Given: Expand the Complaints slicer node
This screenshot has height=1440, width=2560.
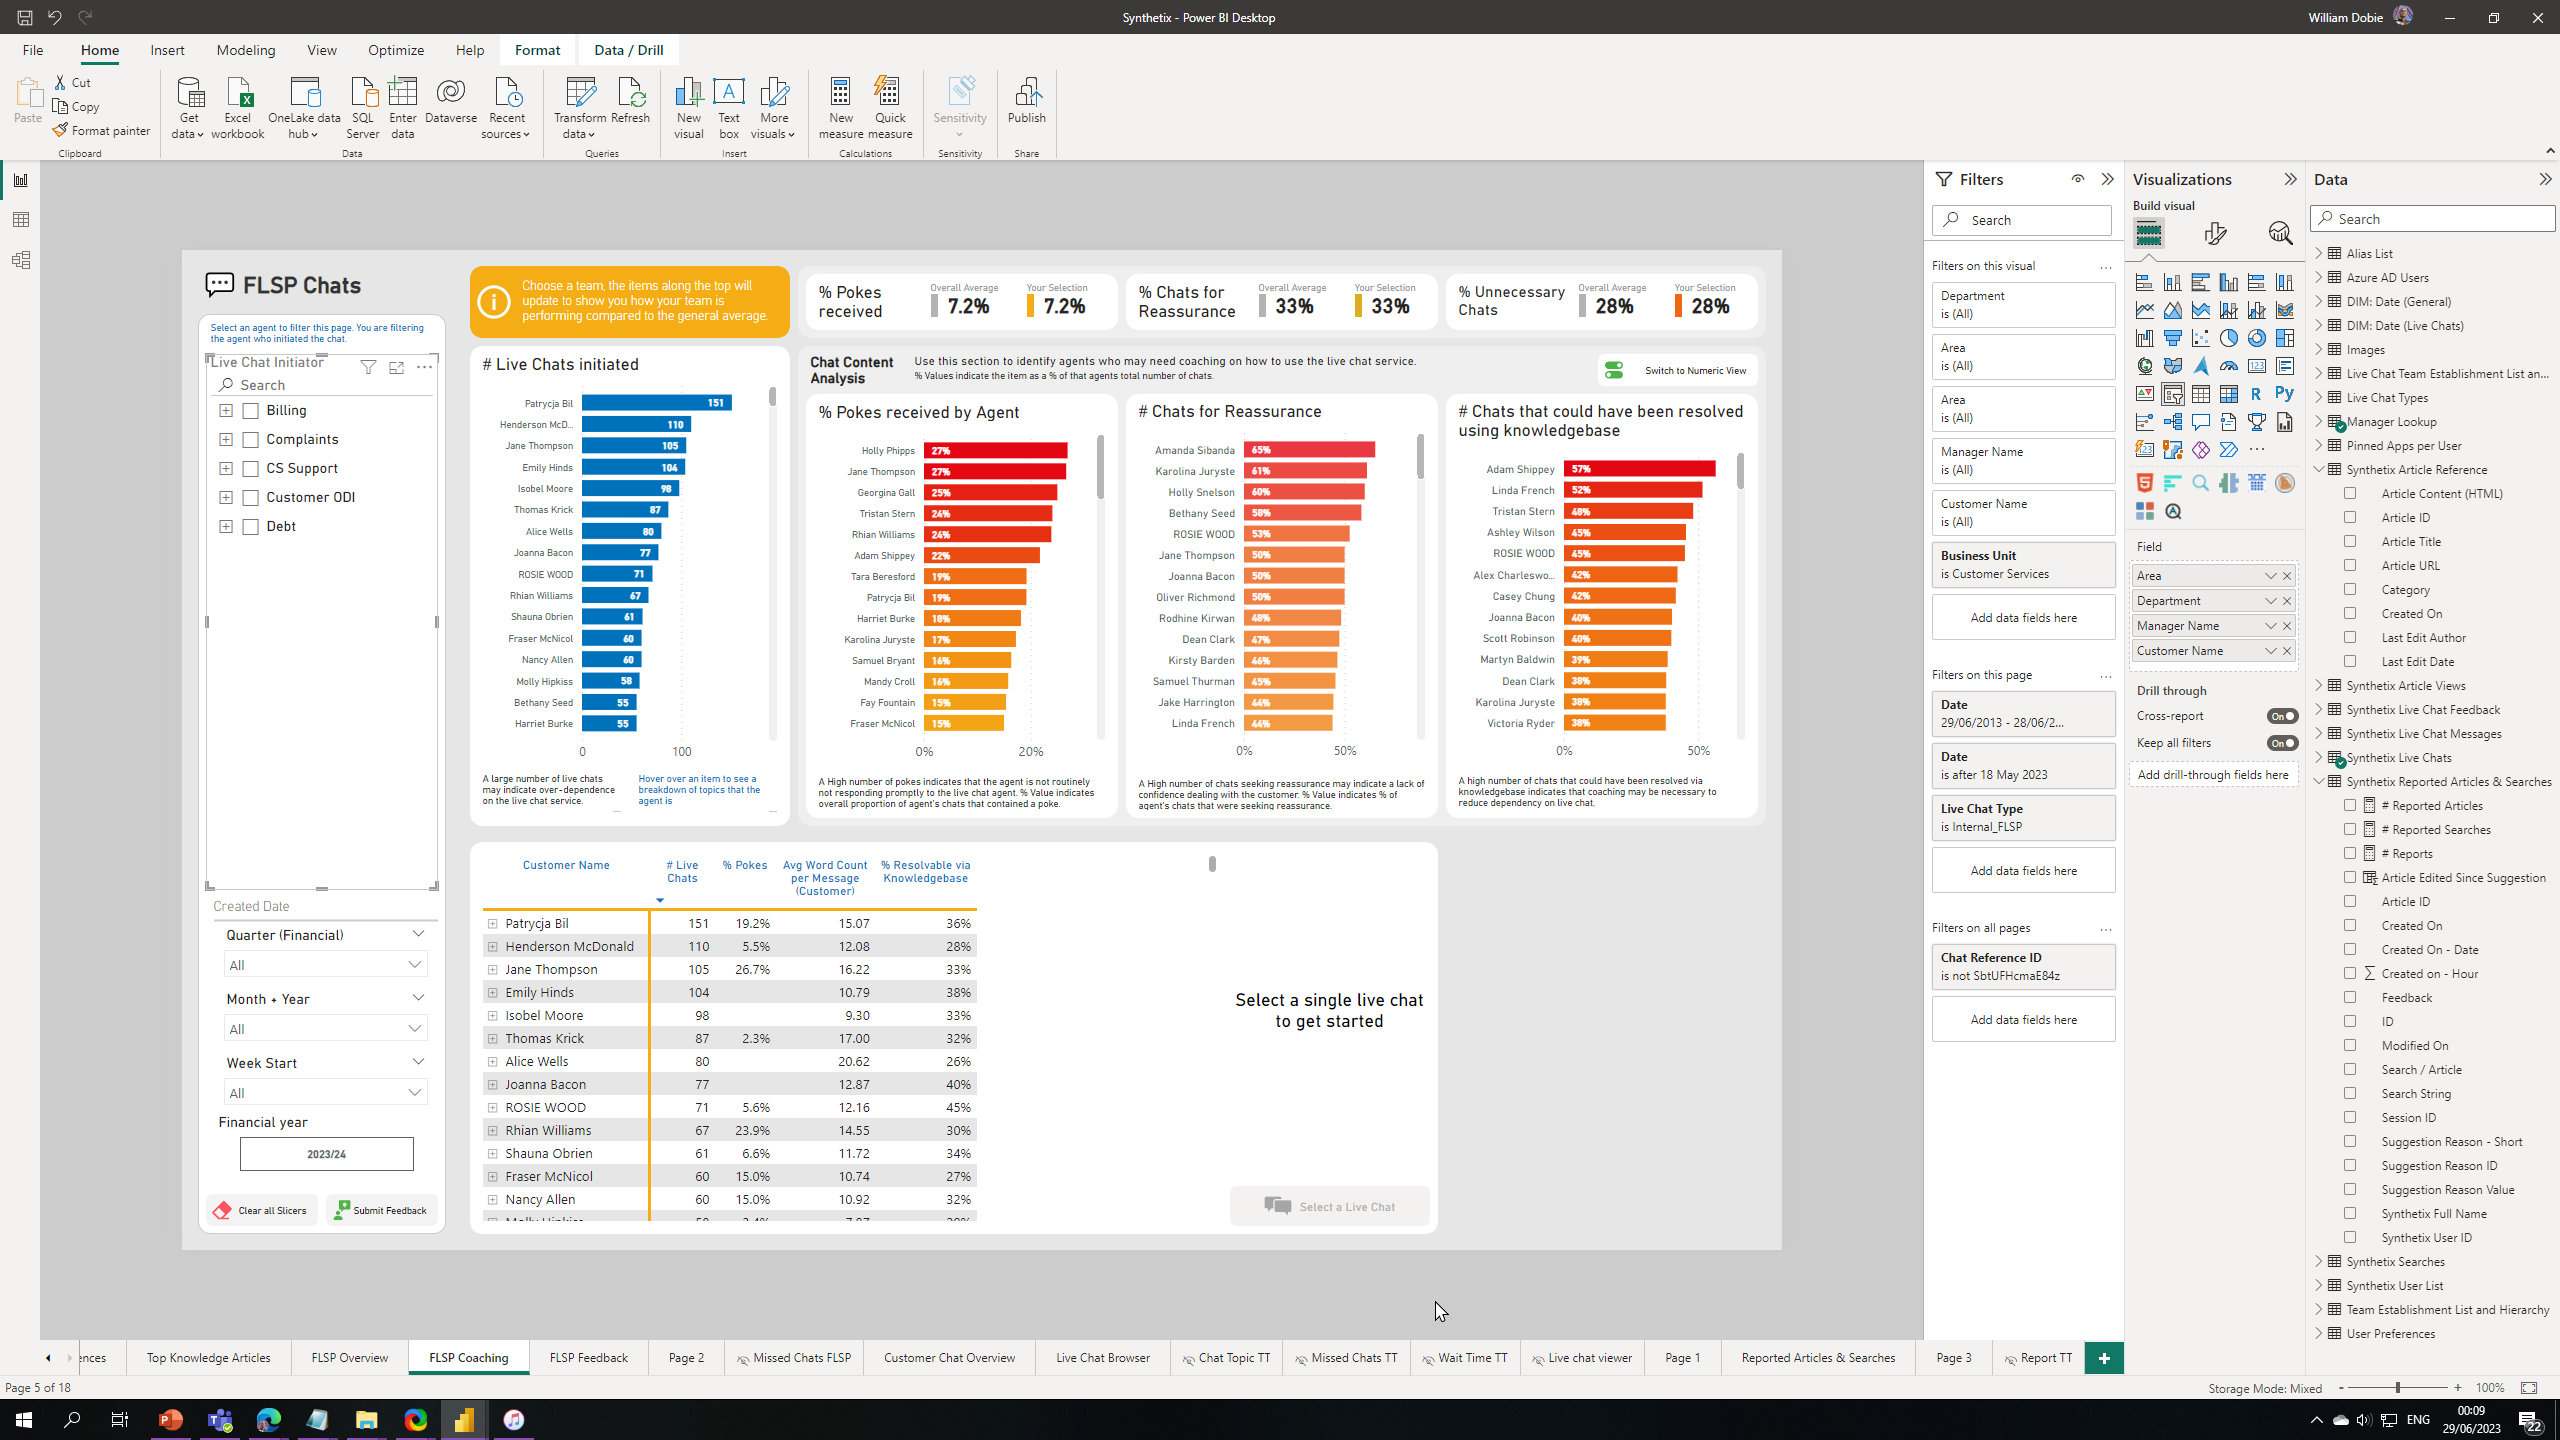Looking at the screenshot, I should [x=226, y=439].
